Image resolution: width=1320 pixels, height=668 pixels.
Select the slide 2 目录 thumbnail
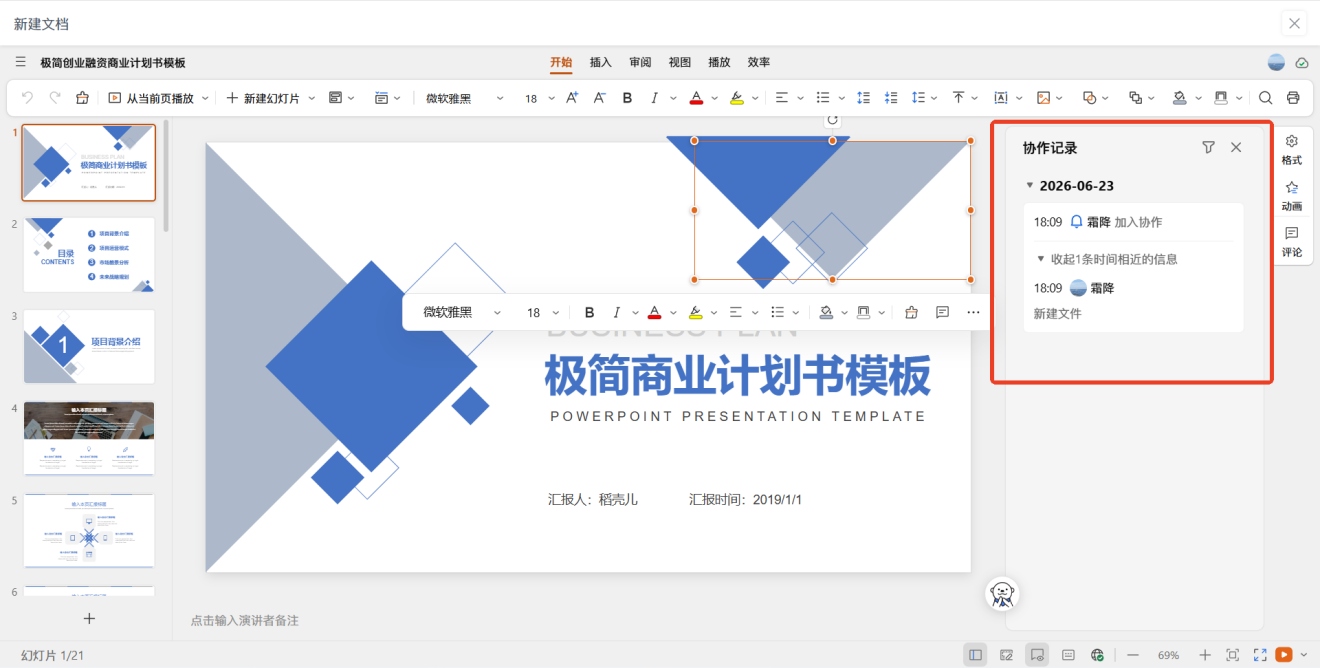pos(89,255)
